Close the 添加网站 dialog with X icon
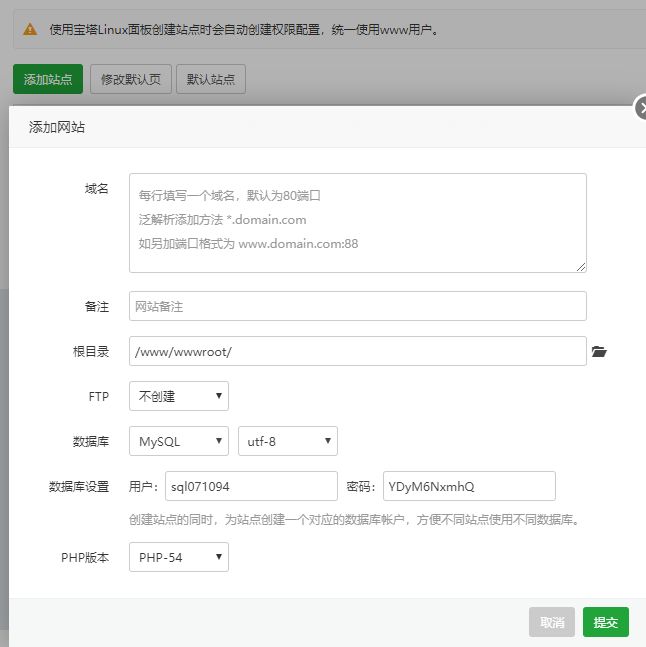 [641, 108]
